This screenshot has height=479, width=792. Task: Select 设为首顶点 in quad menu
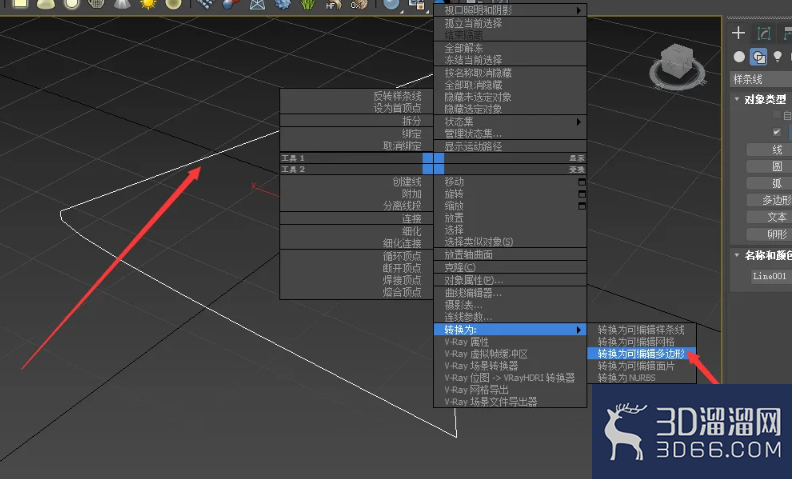[x=357, y=108]
